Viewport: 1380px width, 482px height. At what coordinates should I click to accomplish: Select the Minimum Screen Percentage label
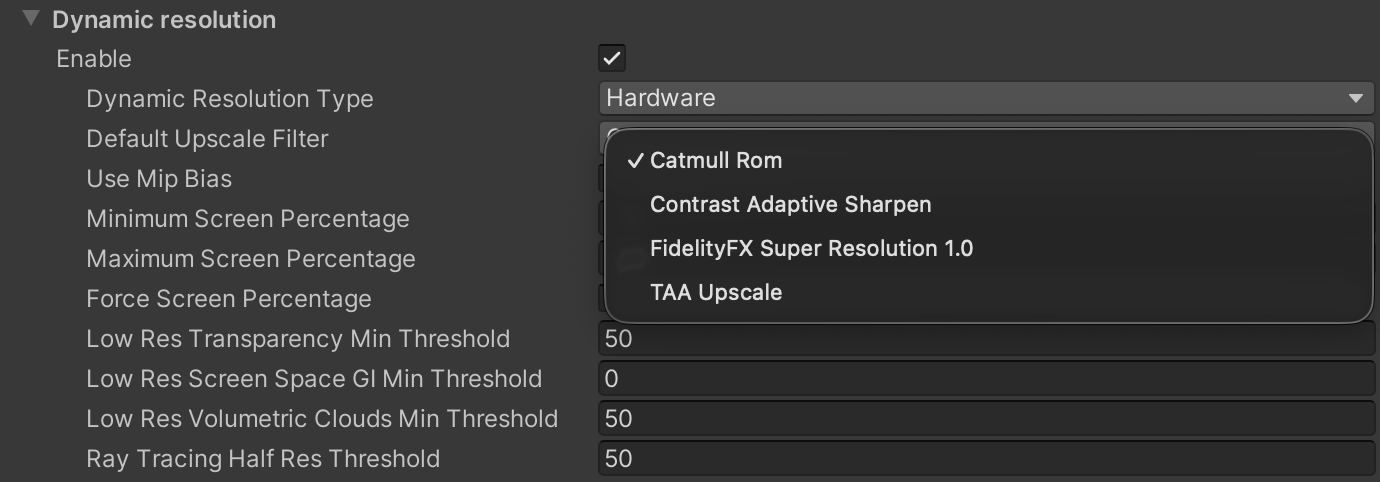(248, 219)
